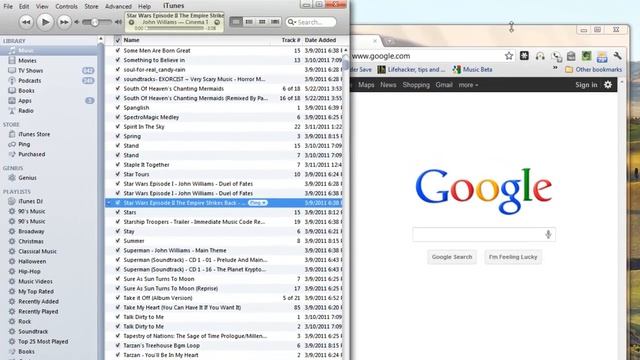Uncheck the song Something to Believe In
Image resolution: width=640 pixels, height=360 pixels.
(x=118, y=60)
